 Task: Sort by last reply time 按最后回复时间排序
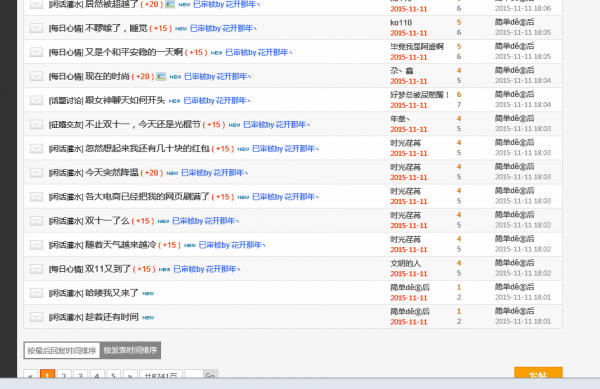click(62, 350)
